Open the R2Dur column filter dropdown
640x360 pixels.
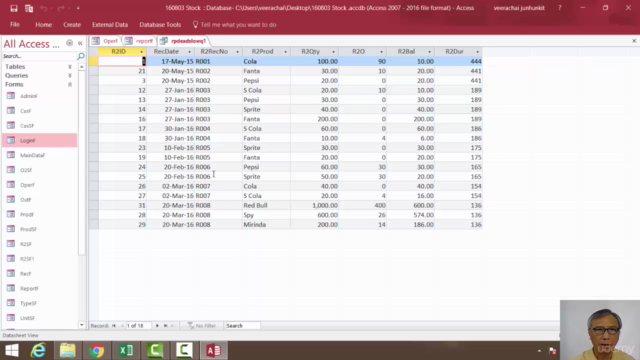(x=477, y=52)
